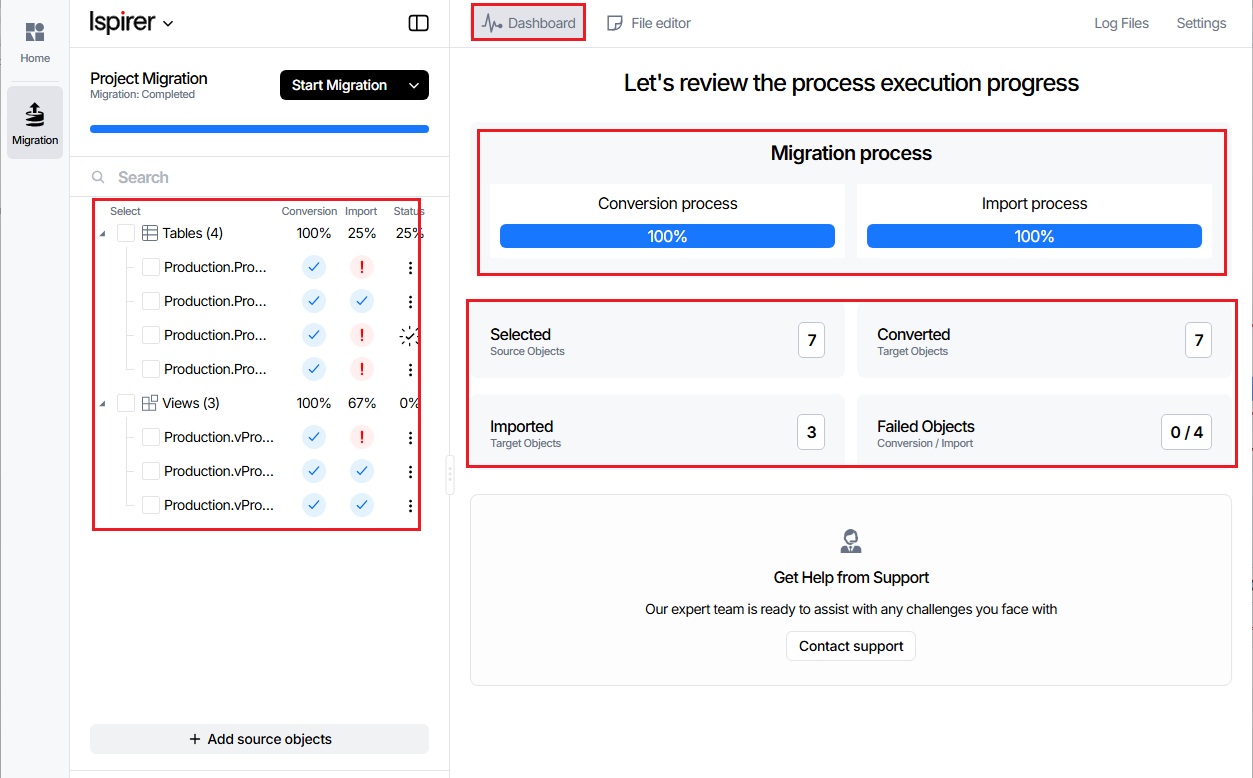
Task: Open the three-dot menu for the last view row
Action: coord(410,506)
